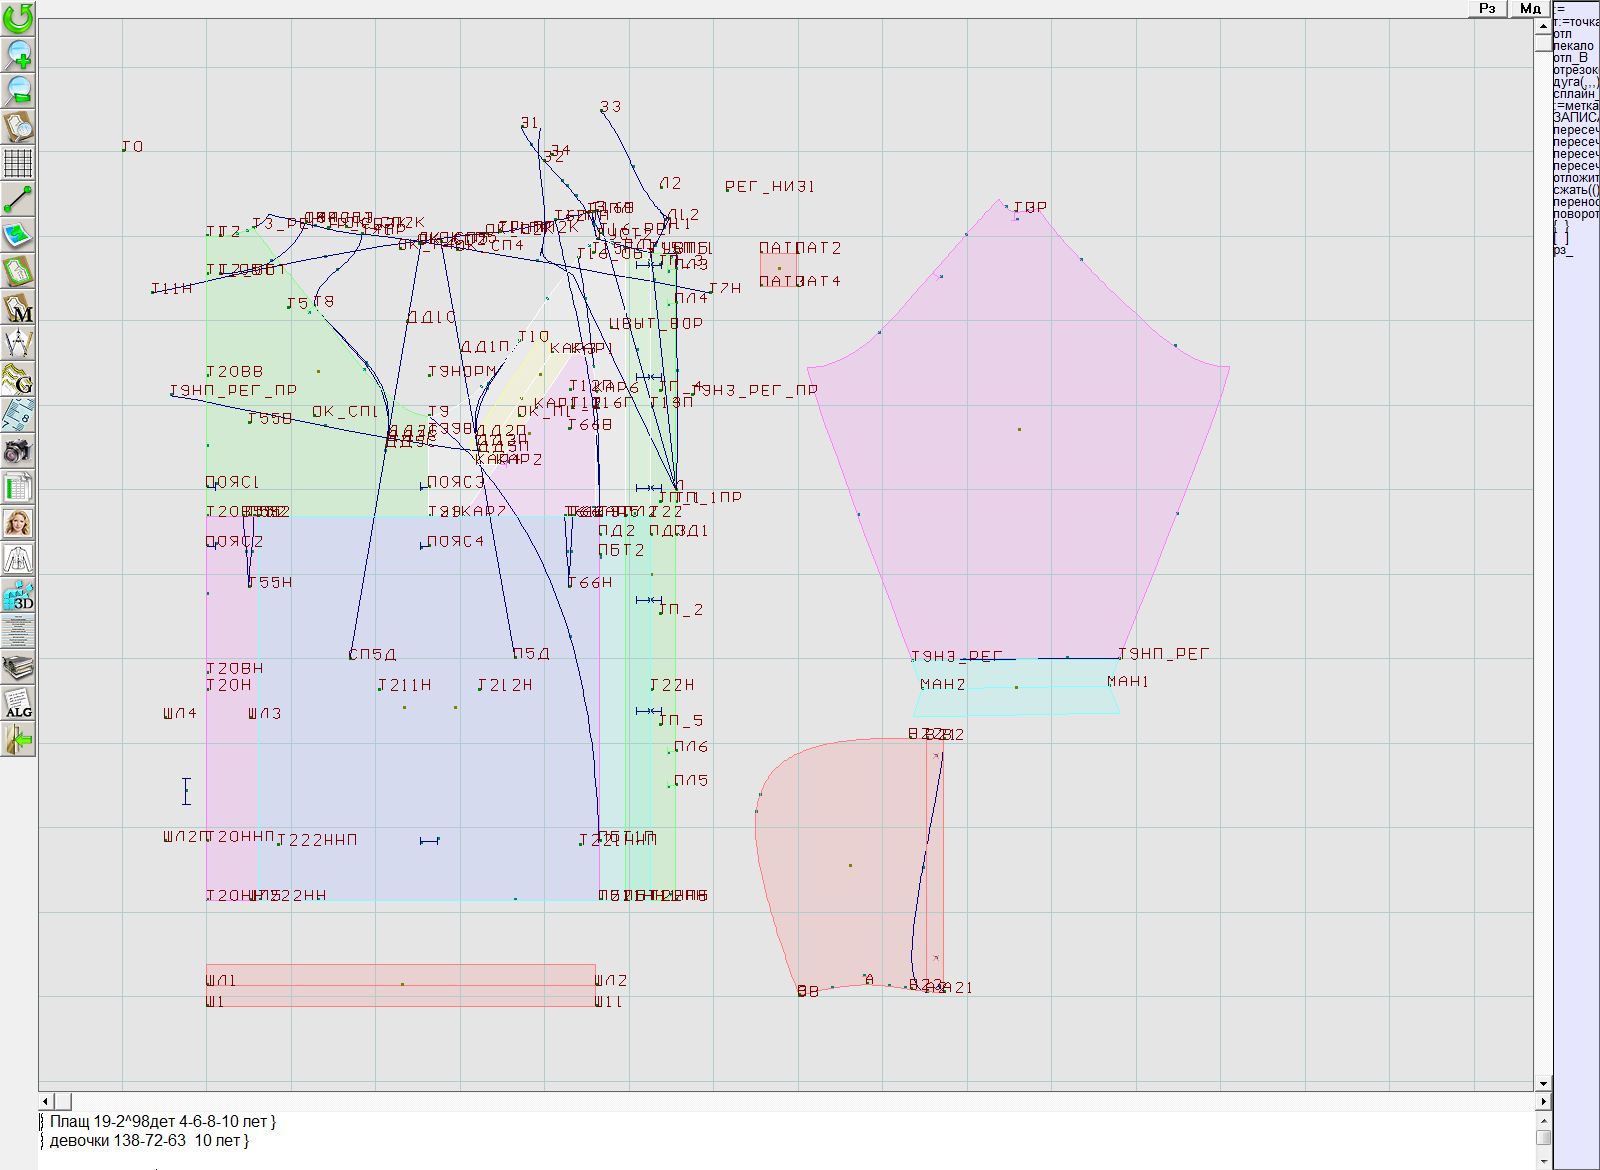Zoom in with the magnifier plus icon
The width and height of the screenshot is (1600, 1170).
[x=18, y=54]
